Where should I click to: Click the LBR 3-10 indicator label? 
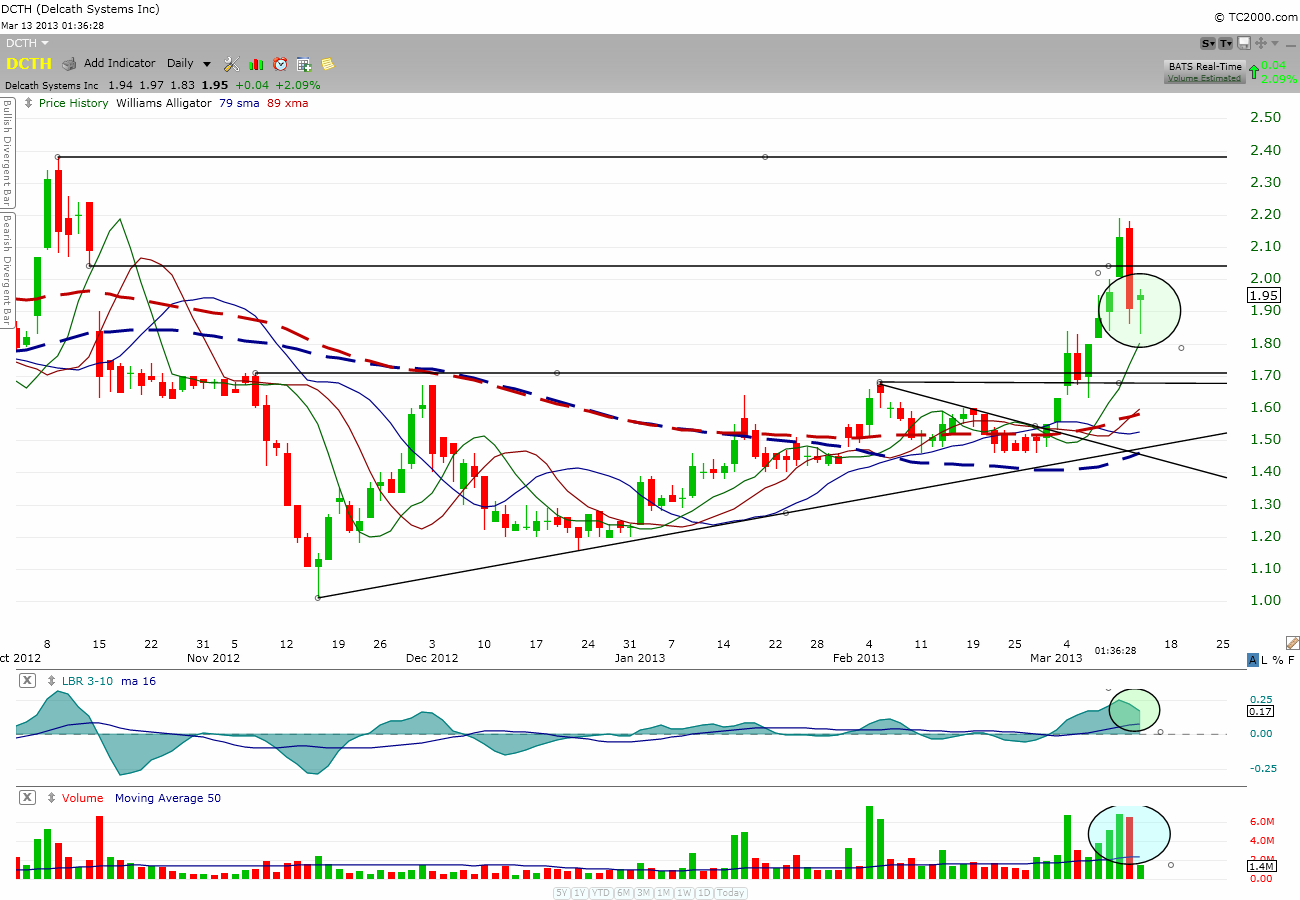click(87, 681)
